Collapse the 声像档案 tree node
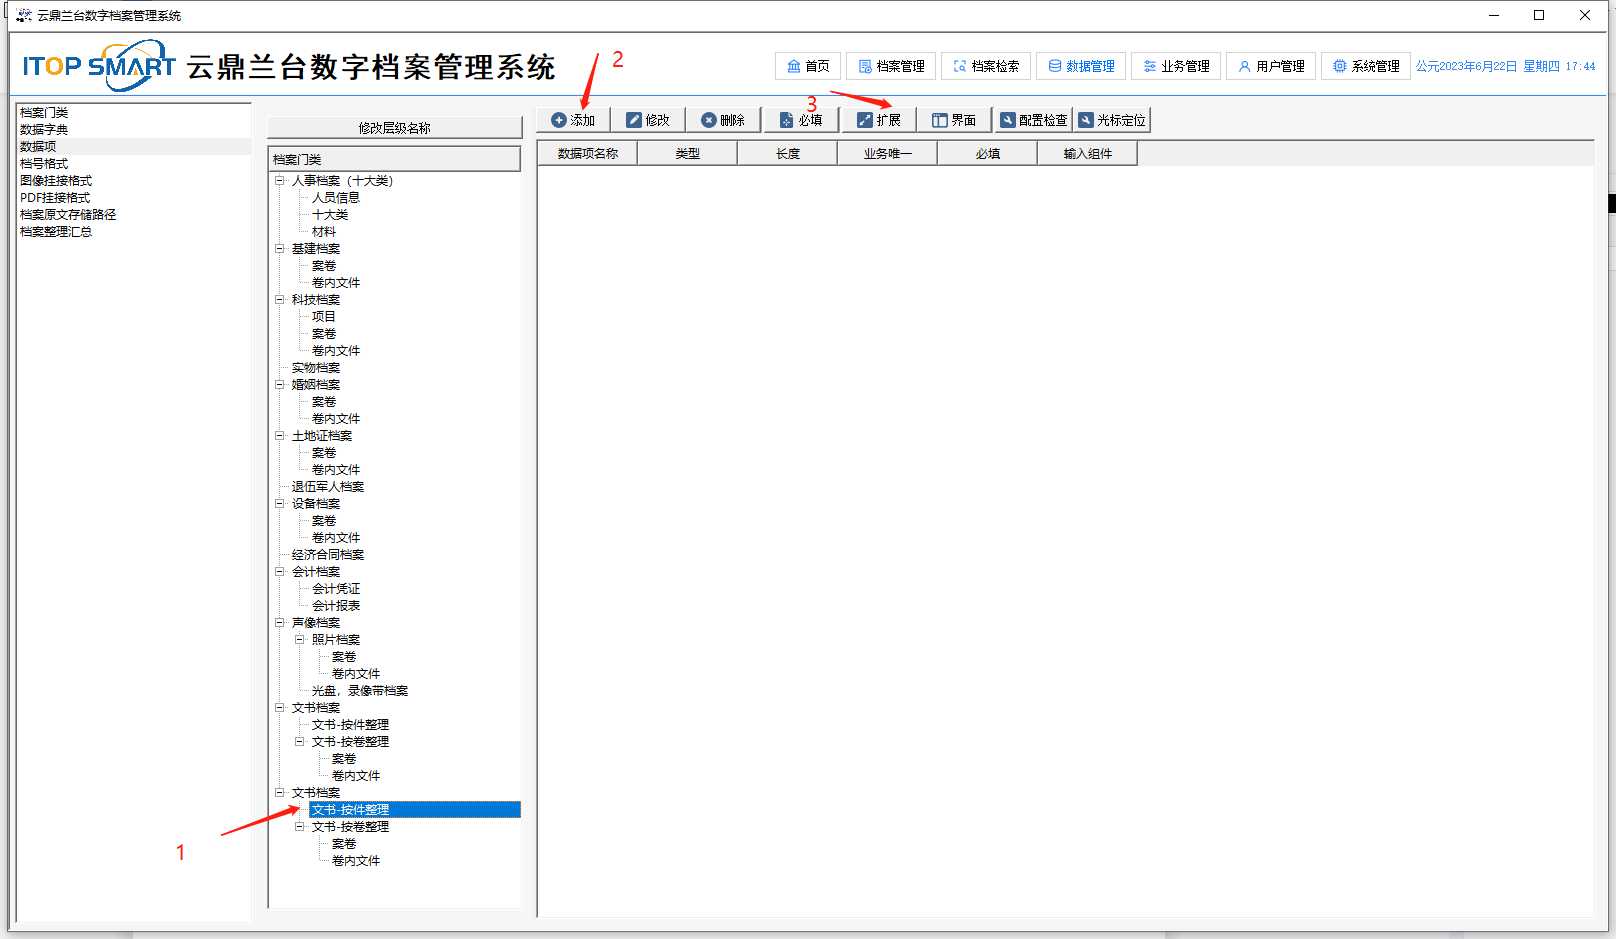1616x939 pixels. [280, 623]
